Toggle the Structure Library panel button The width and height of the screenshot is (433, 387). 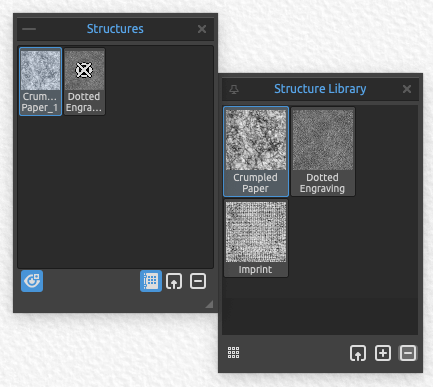(x=151, y=281)
